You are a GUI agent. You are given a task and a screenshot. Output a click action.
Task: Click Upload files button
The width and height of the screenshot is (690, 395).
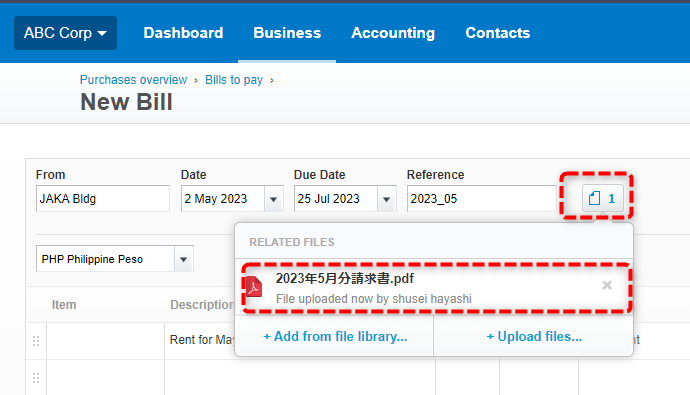coord(534,336)
